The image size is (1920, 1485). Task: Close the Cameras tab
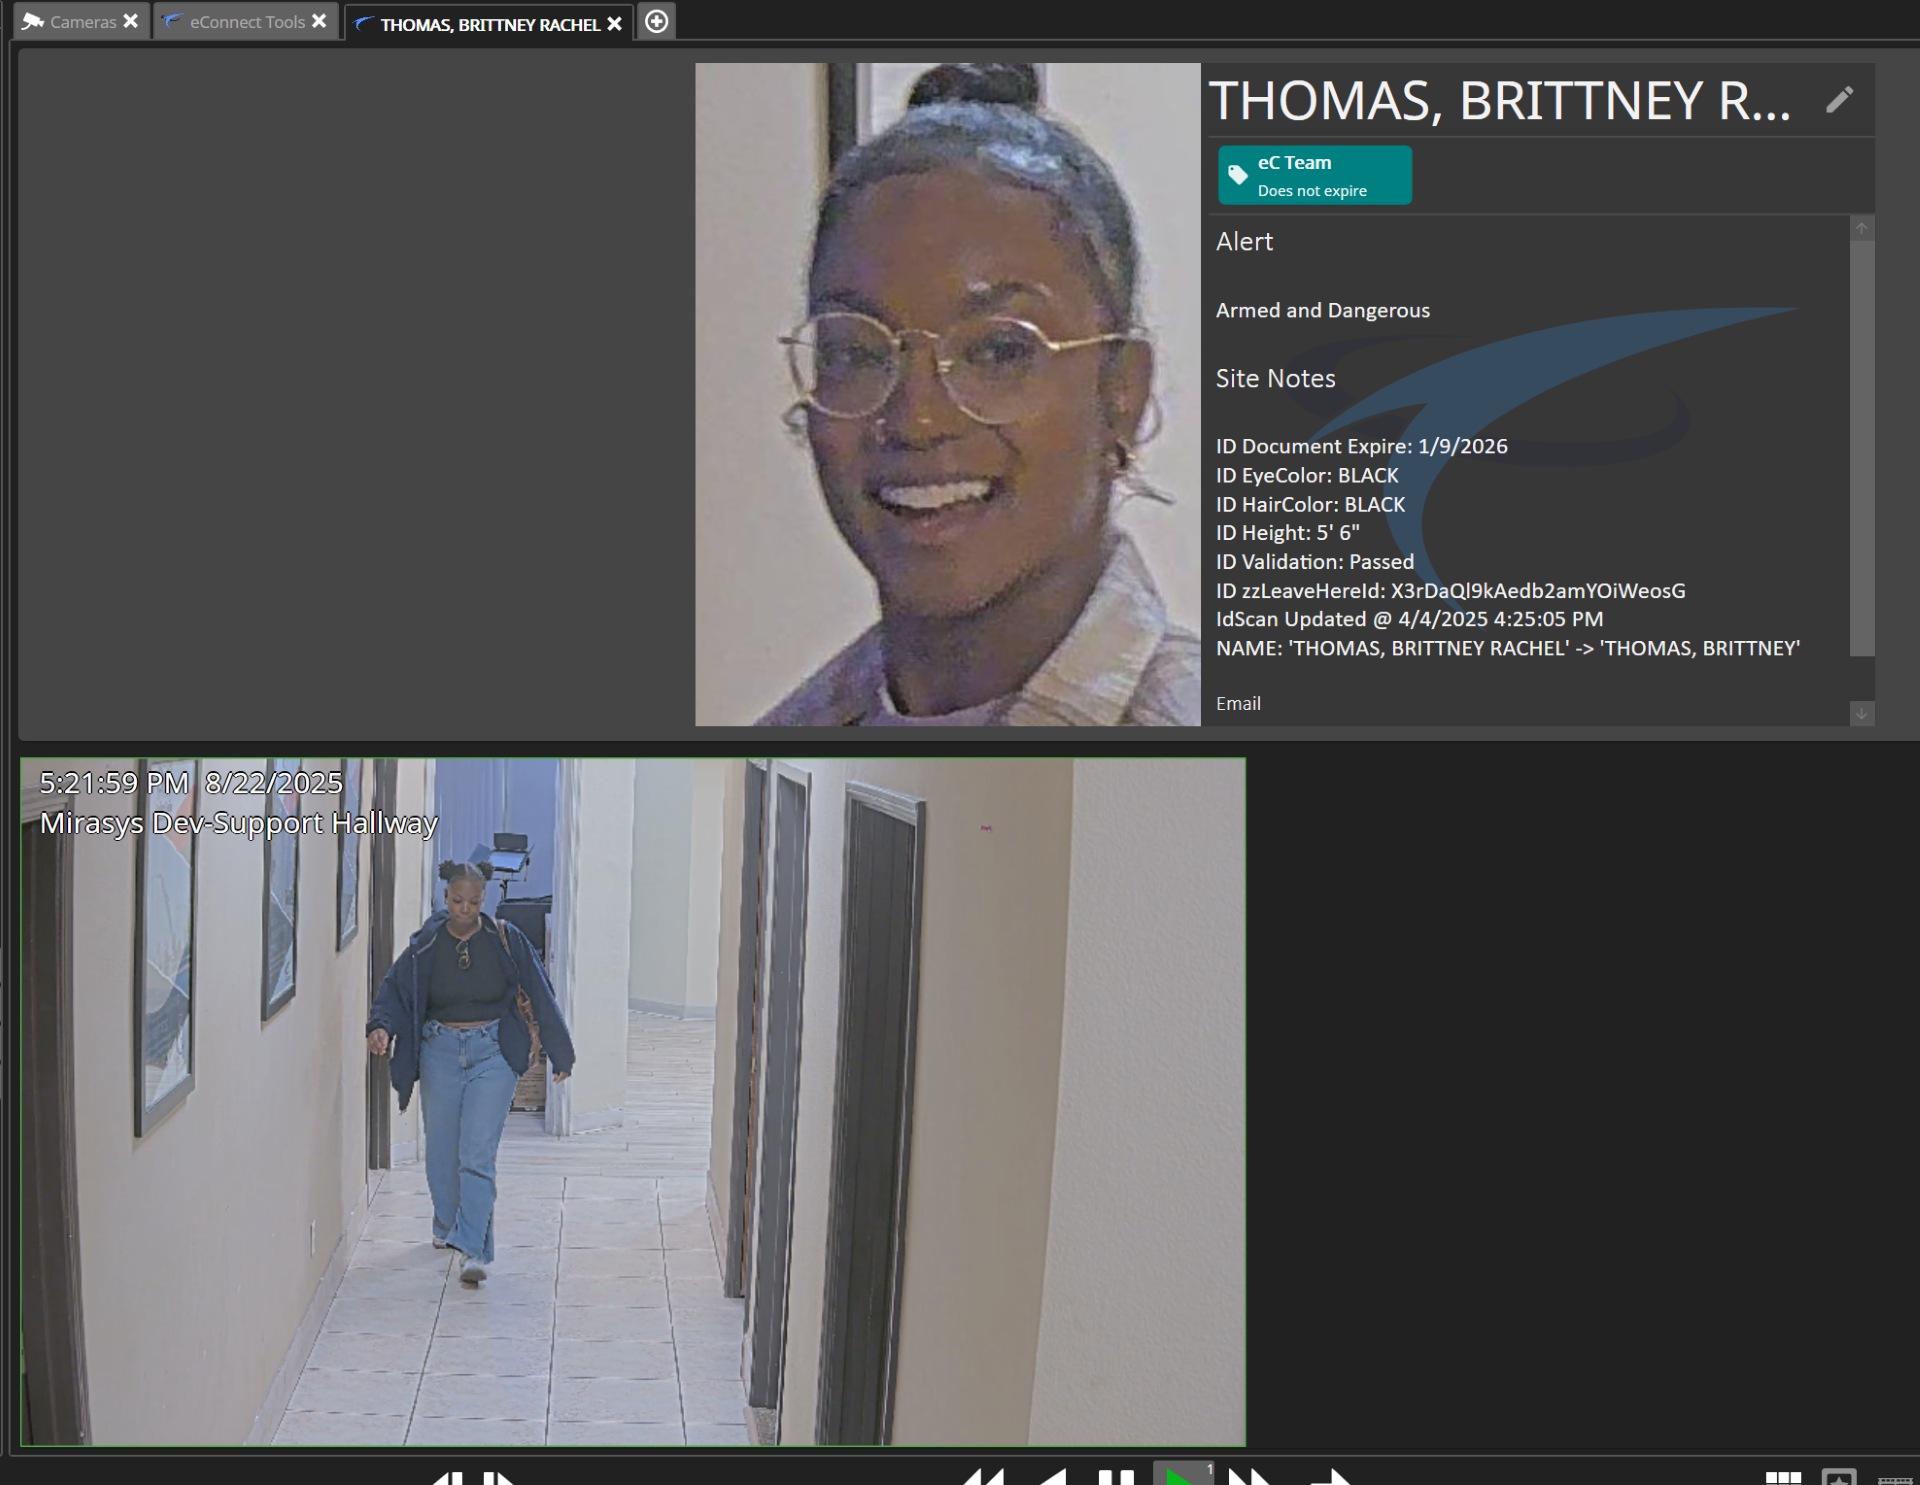[131, 21]
